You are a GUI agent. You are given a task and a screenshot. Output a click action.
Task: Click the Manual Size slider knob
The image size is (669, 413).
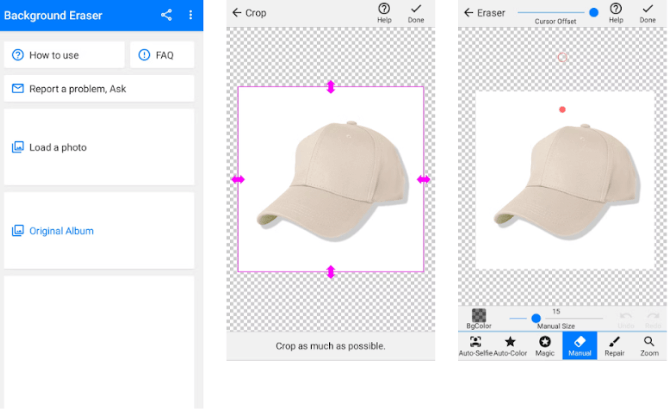(536, 318)
